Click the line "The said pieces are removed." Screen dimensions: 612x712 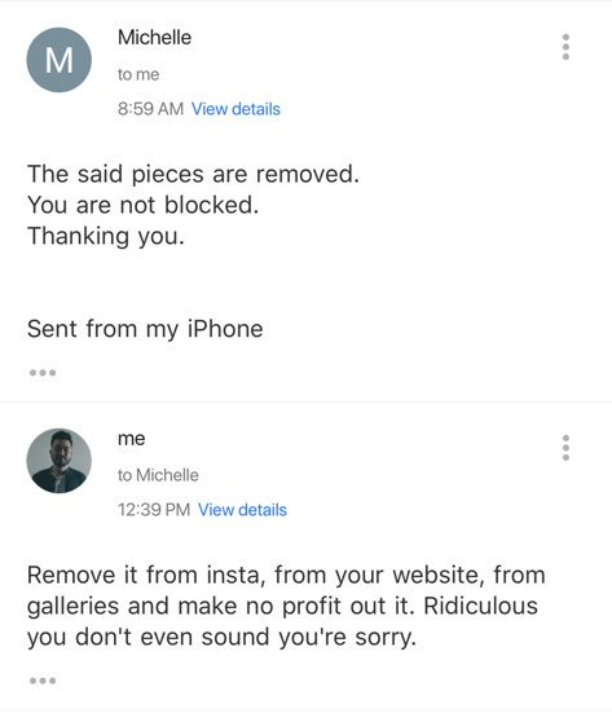(192, 174)
